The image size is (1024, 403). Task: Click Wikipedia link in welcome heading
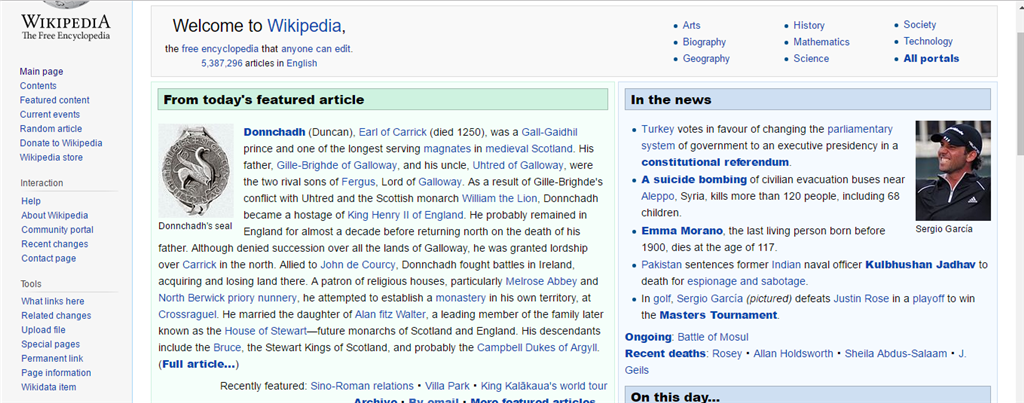click(304, 26)
